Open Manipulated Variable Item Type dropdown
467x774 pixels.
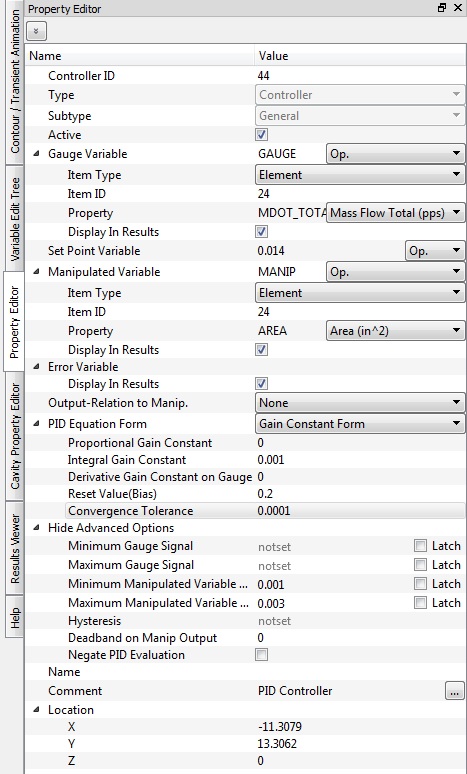360,293
